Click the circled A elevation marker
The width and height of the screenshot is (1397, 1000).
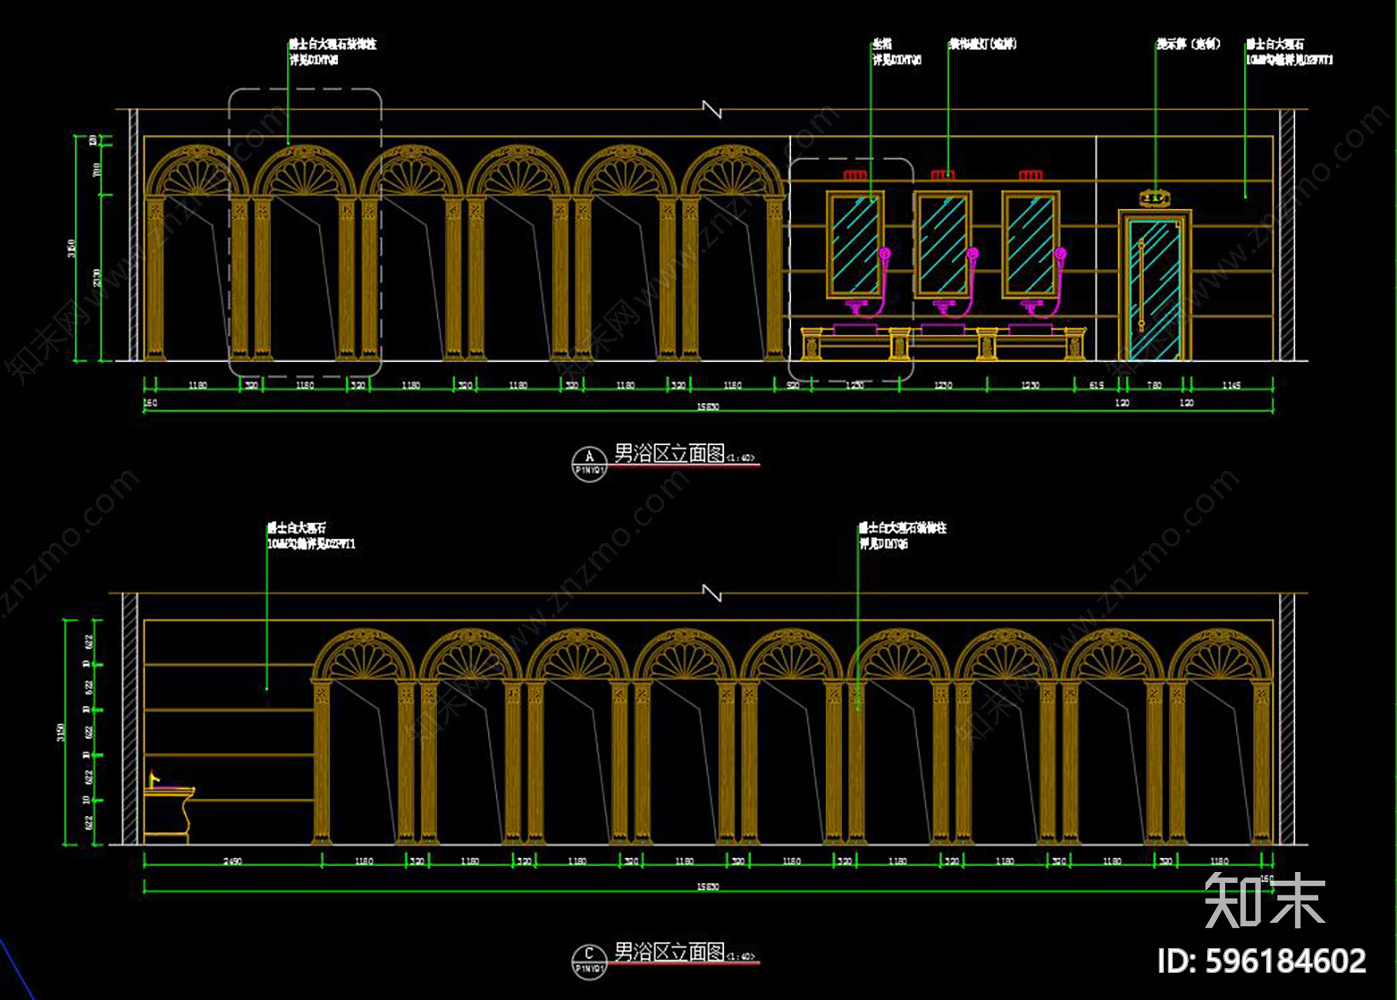pos(589,464)
